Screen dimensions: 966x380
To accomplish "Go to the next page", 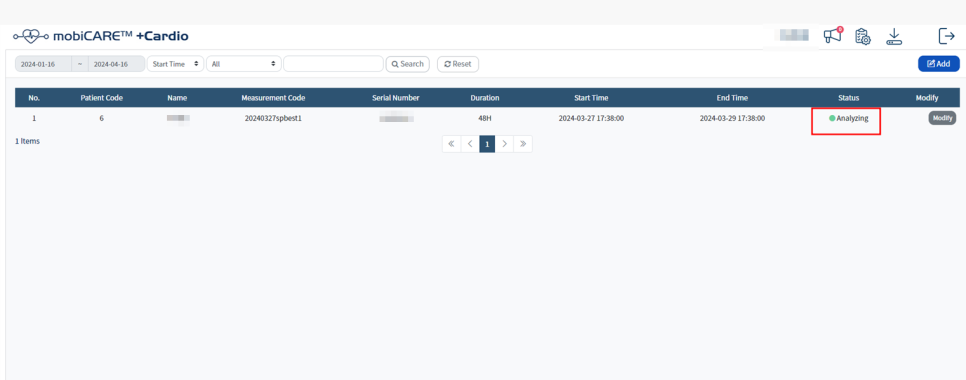I will (x=505, y=144).
